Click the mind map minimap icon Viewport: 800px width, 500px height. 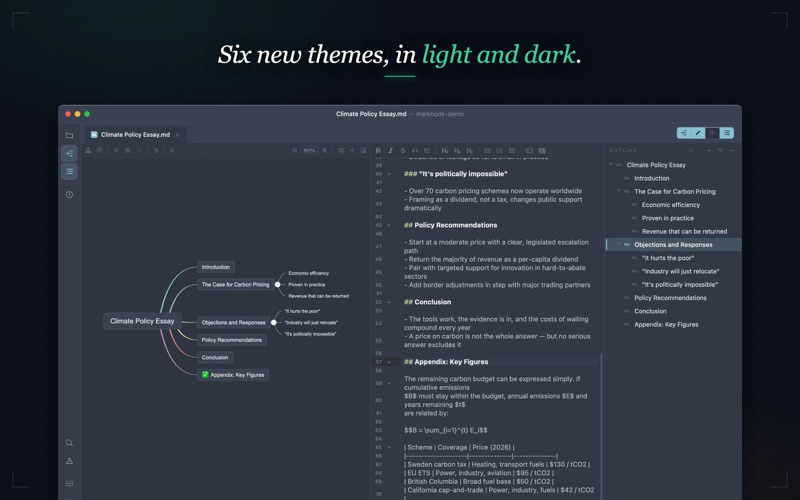(x=363, y=151)
